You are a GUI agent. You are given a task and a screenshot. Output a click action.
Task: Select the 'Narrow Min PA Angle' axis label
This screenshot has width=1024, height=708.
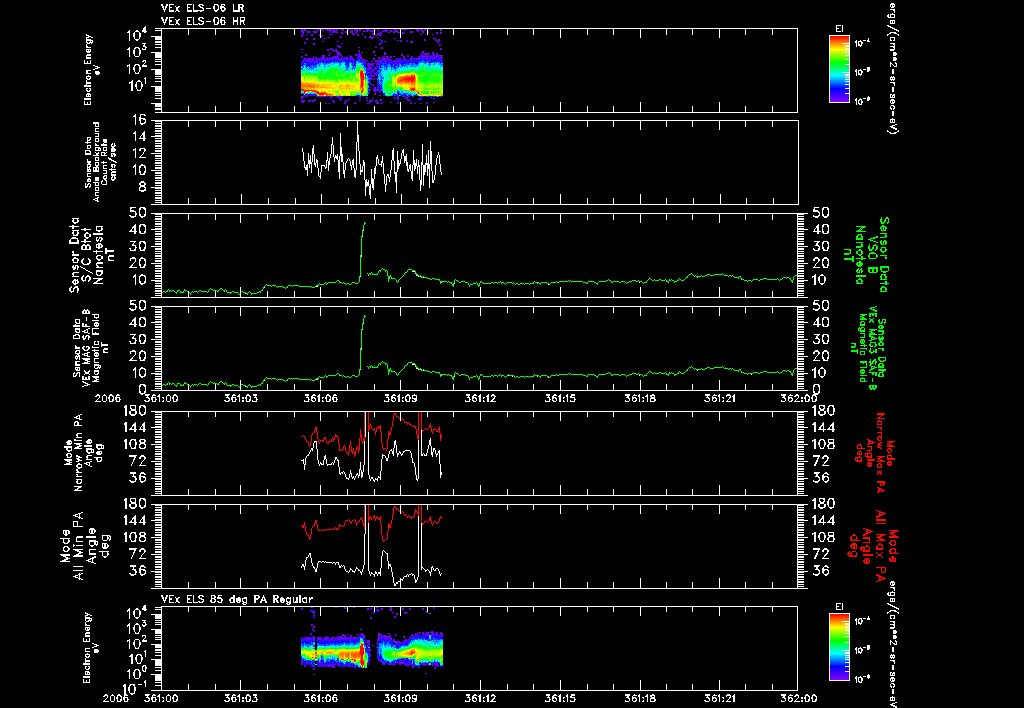click(x=84, y=452)
